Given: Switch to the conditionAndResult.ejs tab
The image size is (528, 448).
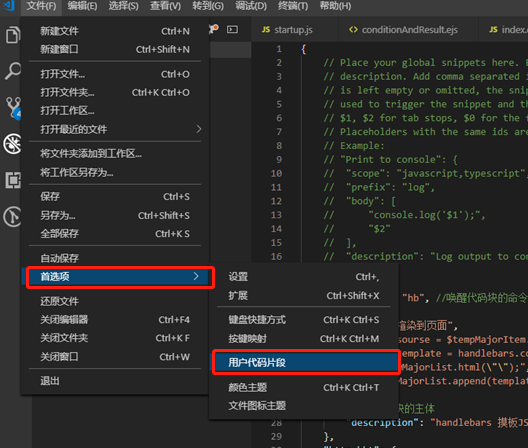Looking at the screenshot, I should 408,30.
